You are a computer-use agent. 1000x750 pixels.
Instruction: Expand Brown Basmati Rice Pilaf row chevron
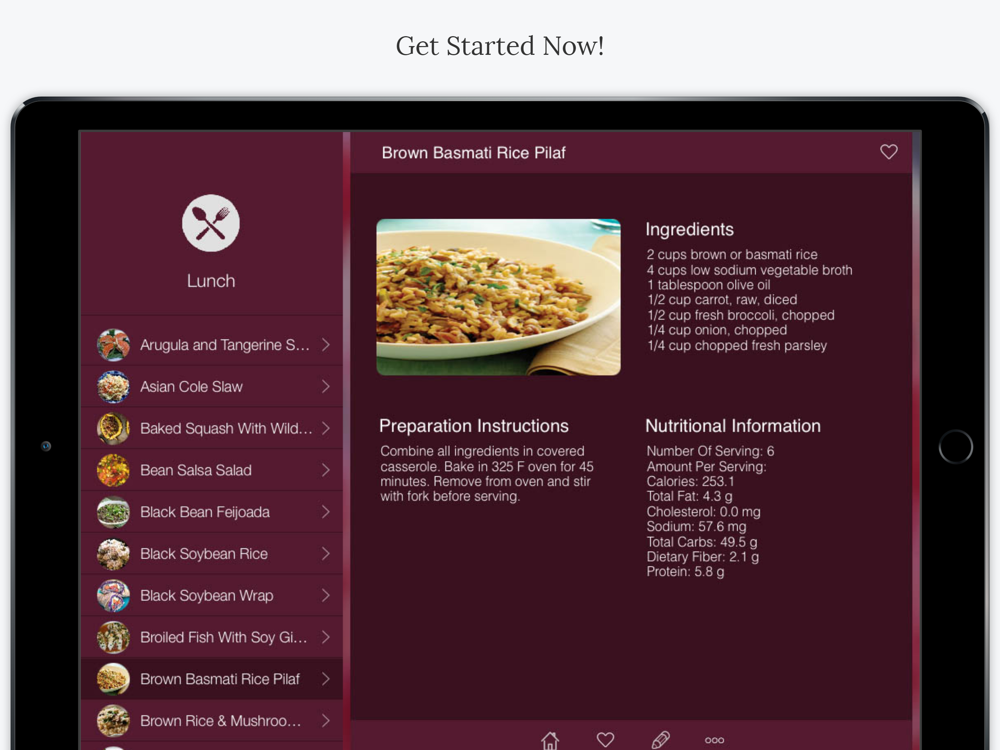(x=326, y=679)
